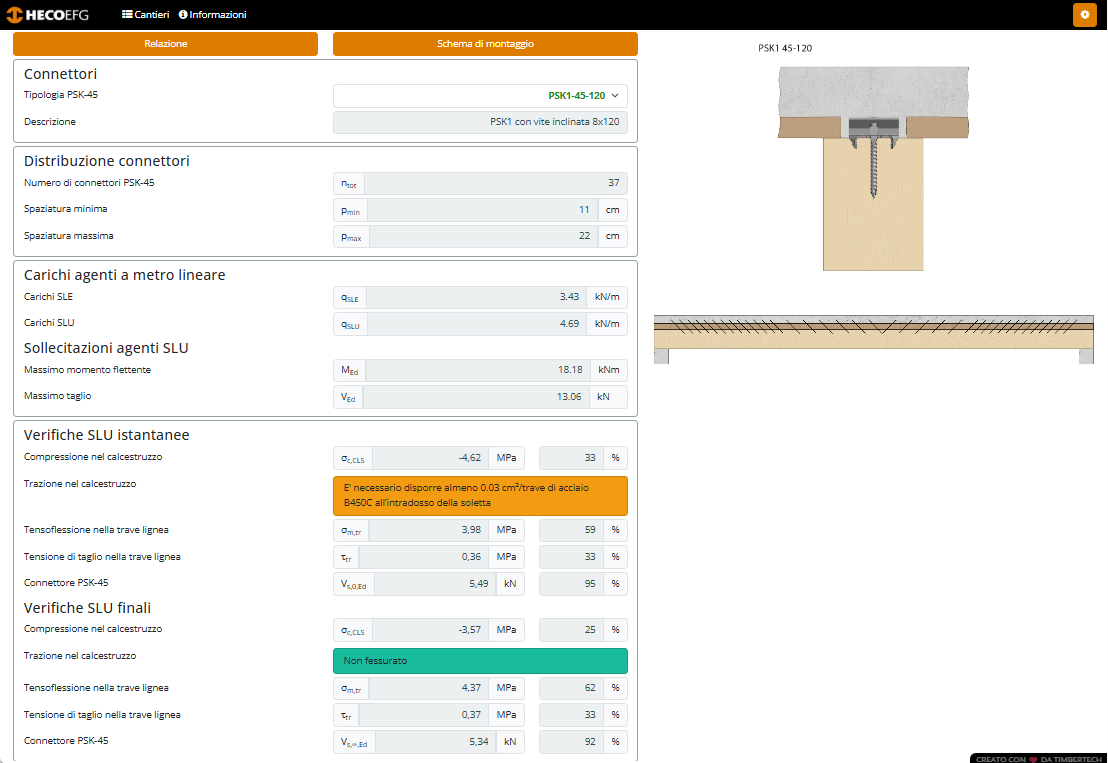Click the Spaziatura minima field showing 11

tap(482, 210)
